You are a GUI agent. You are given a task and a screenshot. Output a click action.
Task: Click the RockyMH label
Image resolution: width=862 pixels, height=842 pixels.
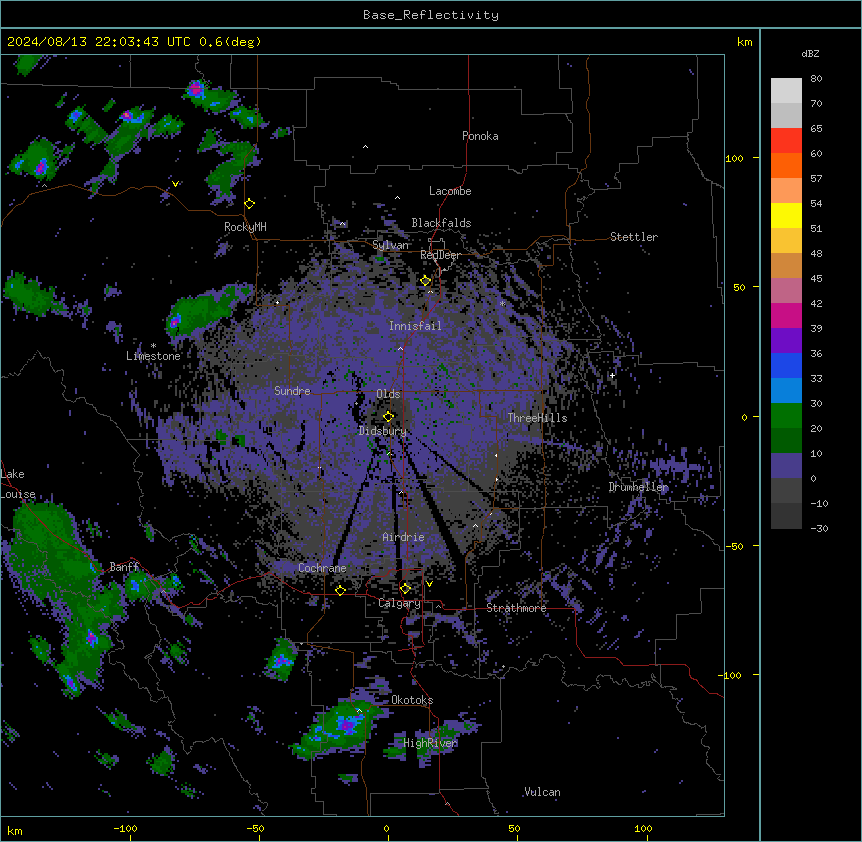(x=245, y=227)
